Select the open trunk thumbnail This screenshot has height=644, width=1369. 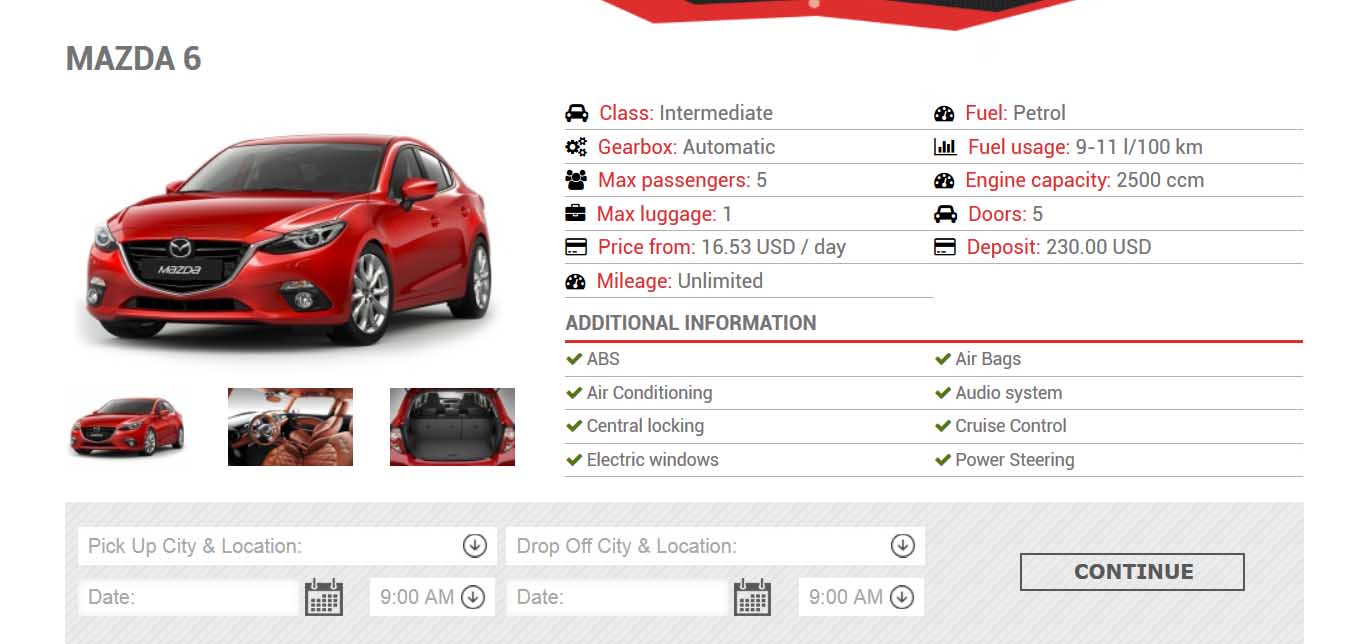click(452, 427)
